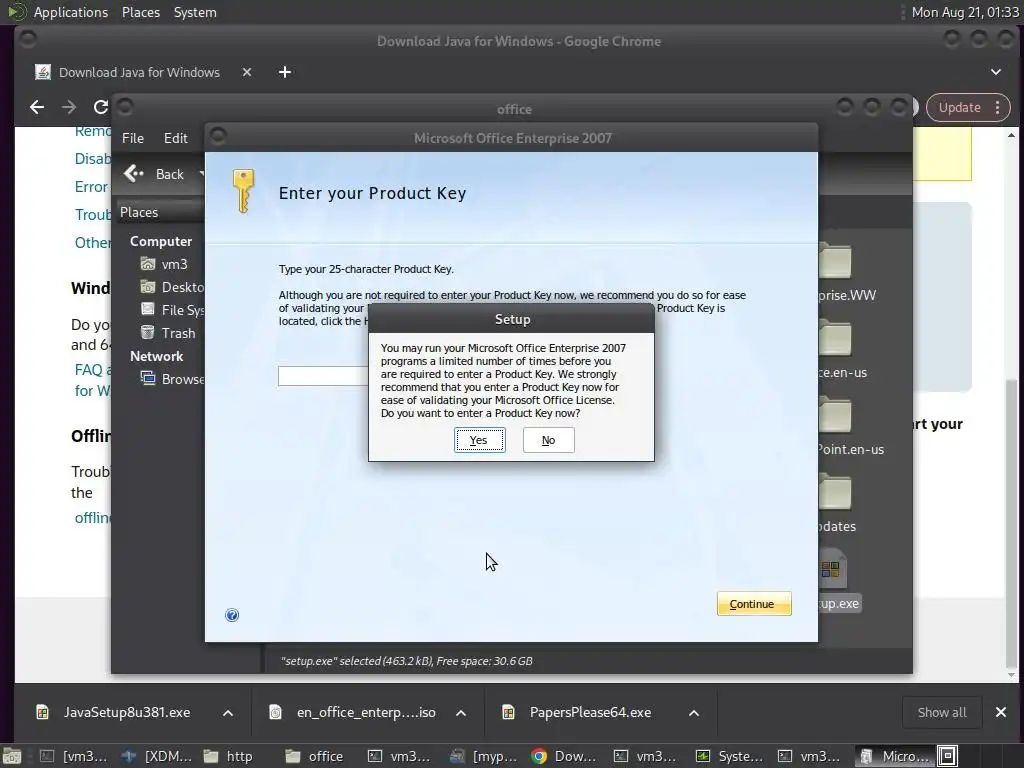Click Chrome's Update button
This screenshot has width=1024, height=768.
[x=959, y=107]
